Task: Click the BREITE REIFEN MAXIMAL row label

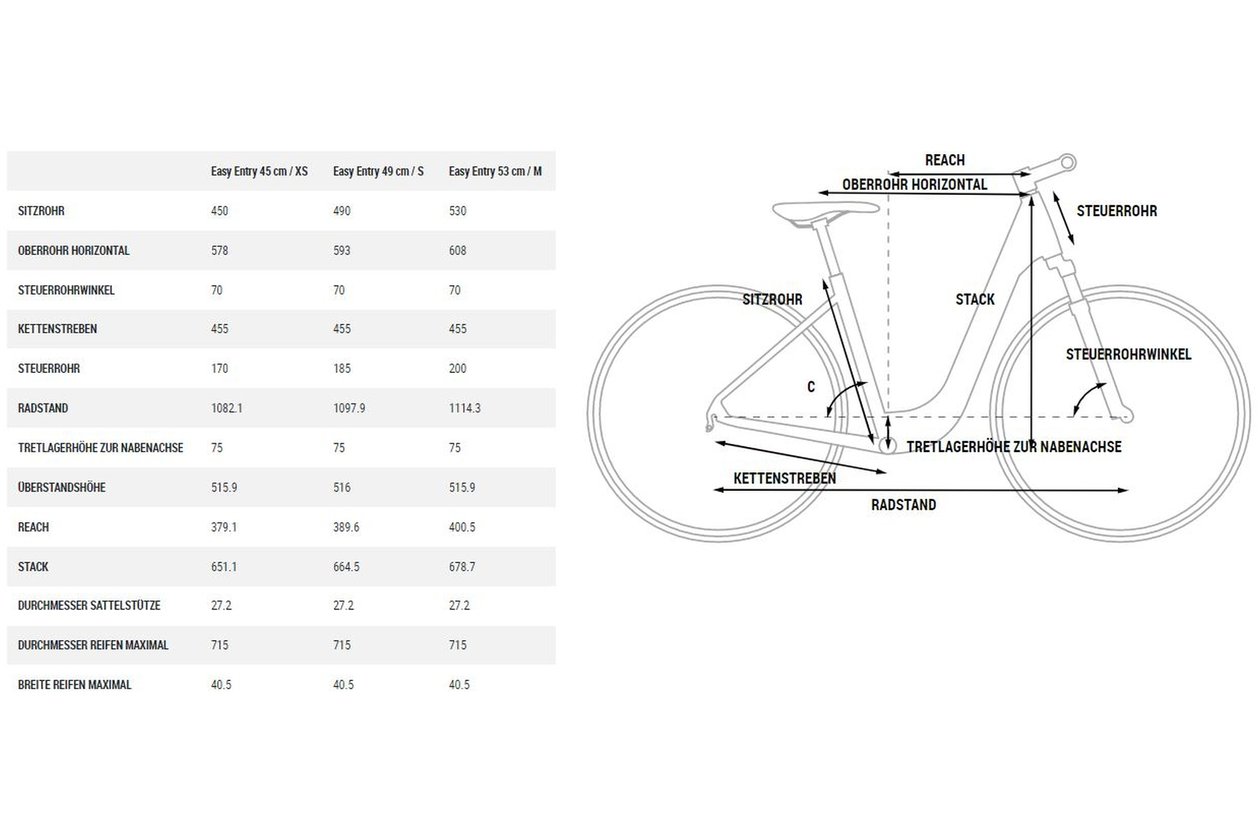Action: click(x=75, y=685)
